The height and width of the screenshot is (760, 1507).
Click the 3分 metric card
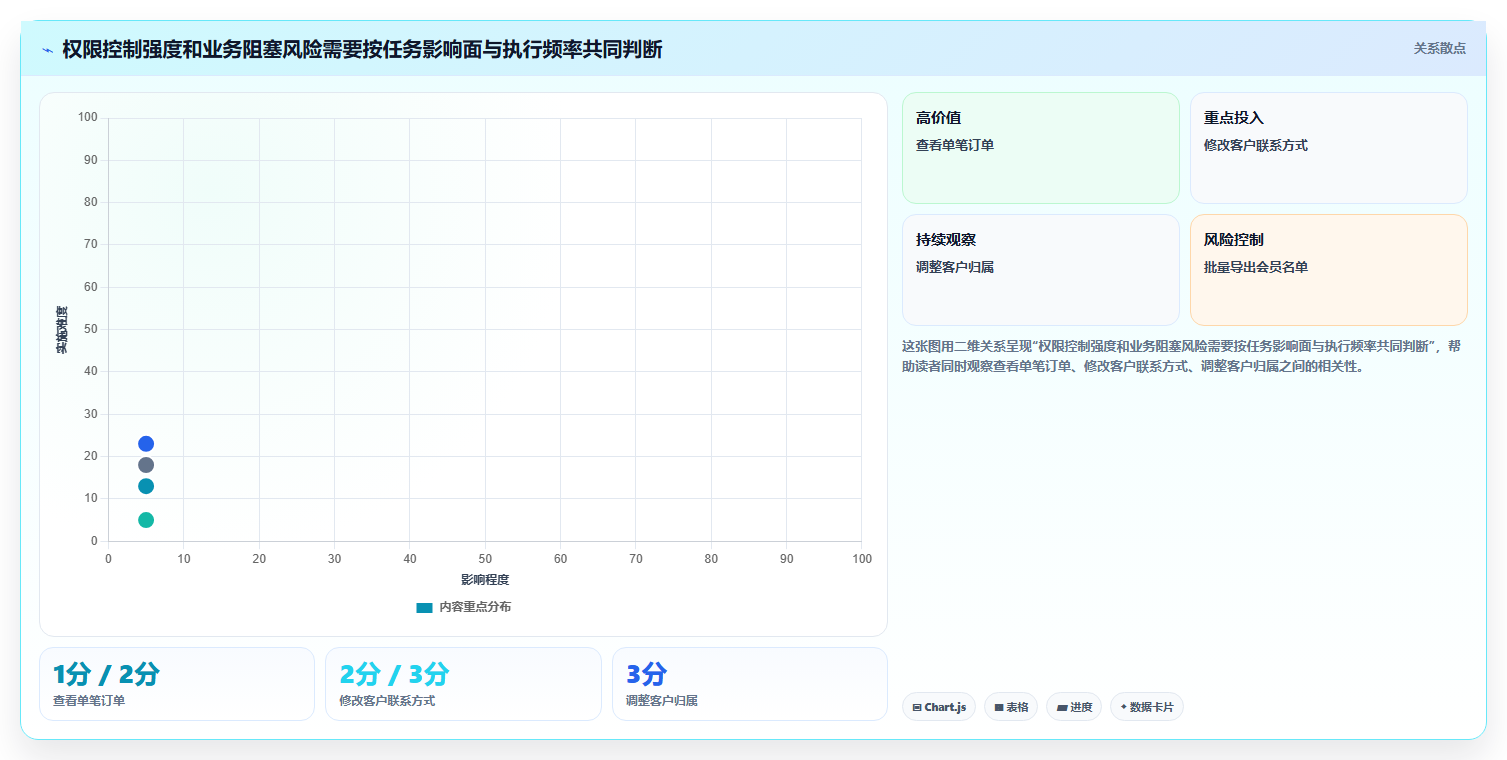coord(750,684)
